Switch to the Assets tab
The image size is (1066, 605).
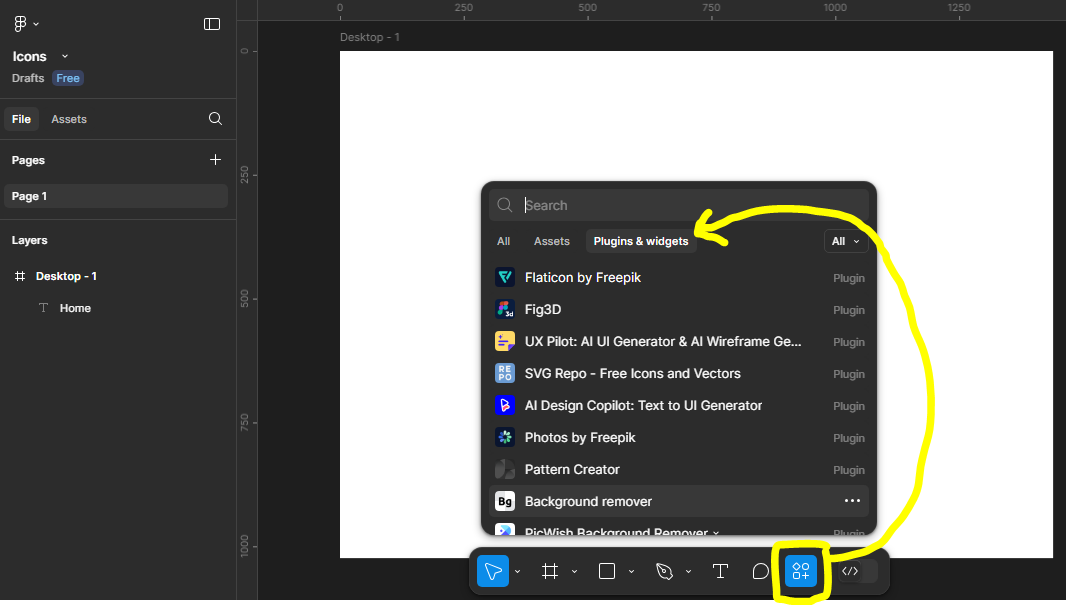pos(68,118)
